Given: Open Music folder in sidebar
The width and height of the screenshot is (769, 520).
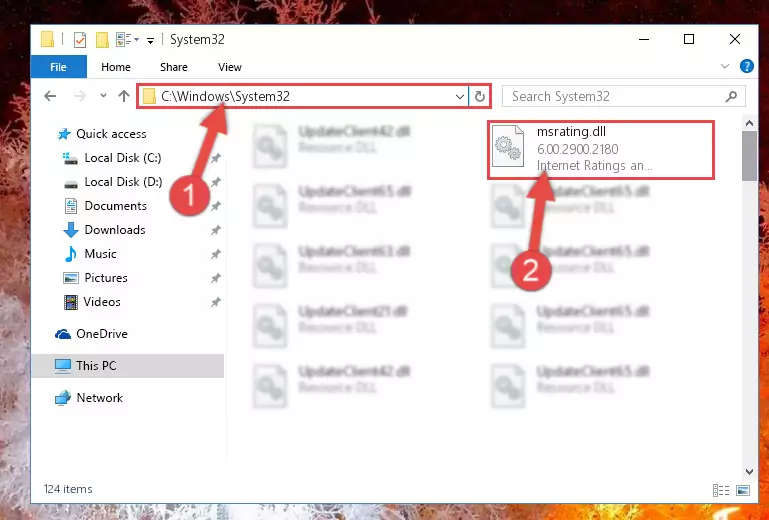Looking at the screenshot, I should (x=100, y=254).
